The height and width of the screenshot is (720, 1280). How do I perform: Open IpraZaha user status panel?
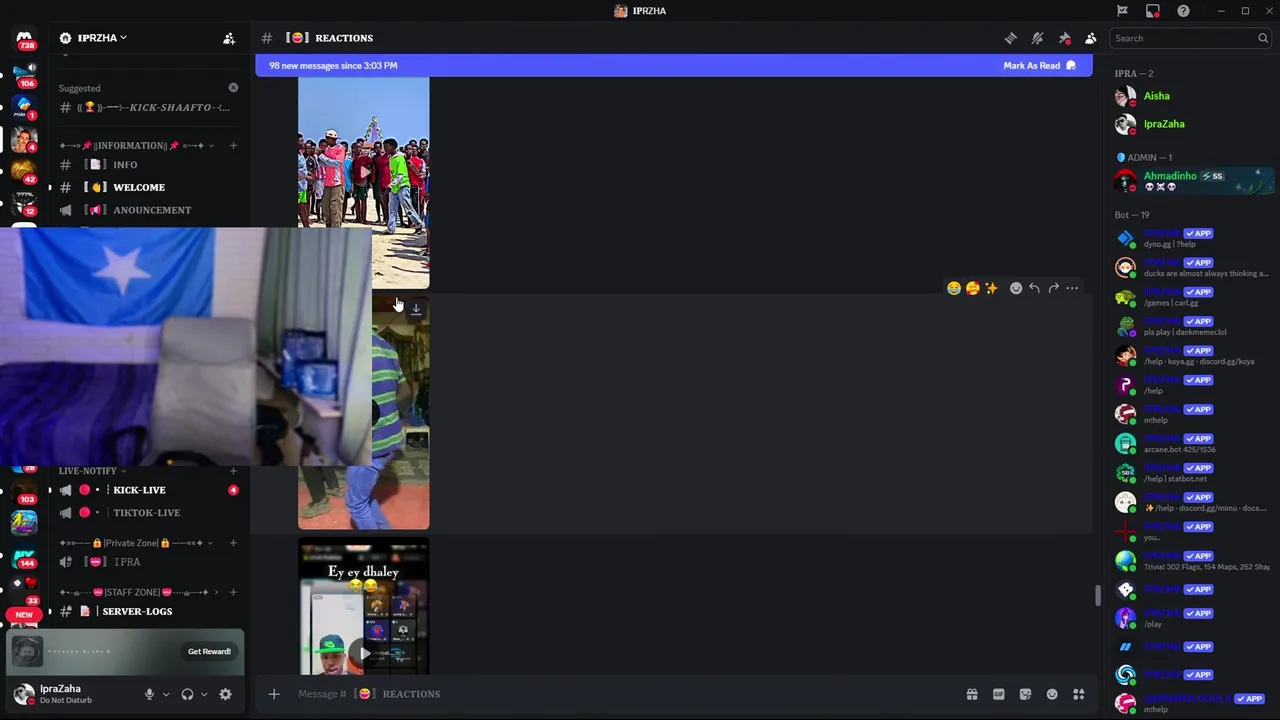[70, 694]
